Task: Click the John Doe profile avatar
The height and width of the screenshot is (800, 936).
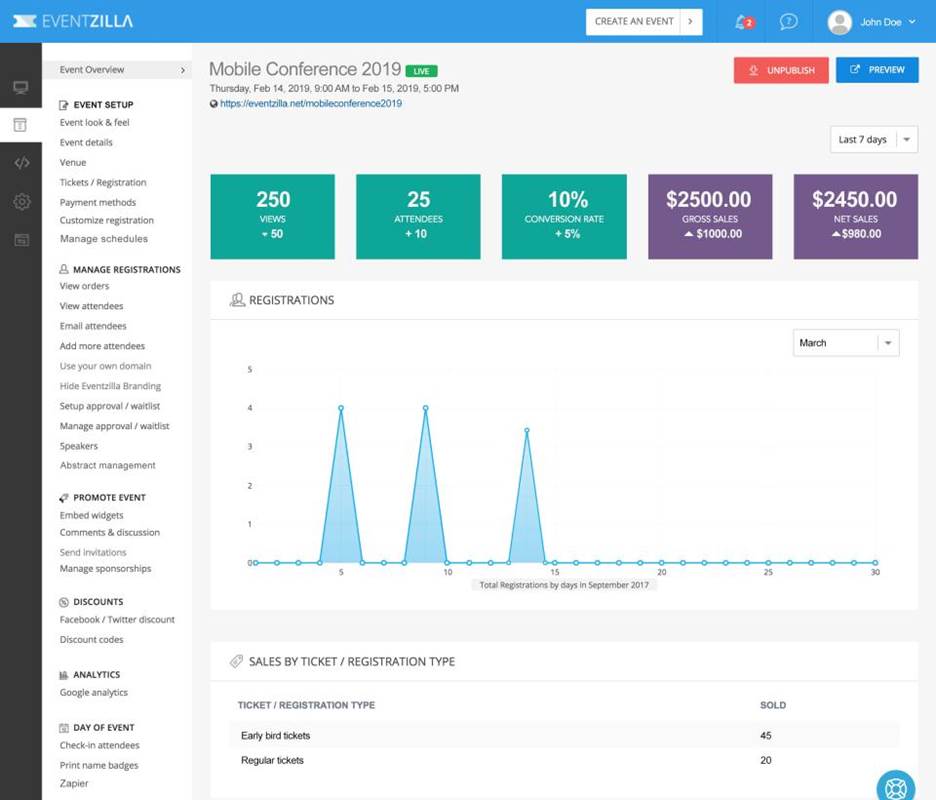Action: [839, 22]
